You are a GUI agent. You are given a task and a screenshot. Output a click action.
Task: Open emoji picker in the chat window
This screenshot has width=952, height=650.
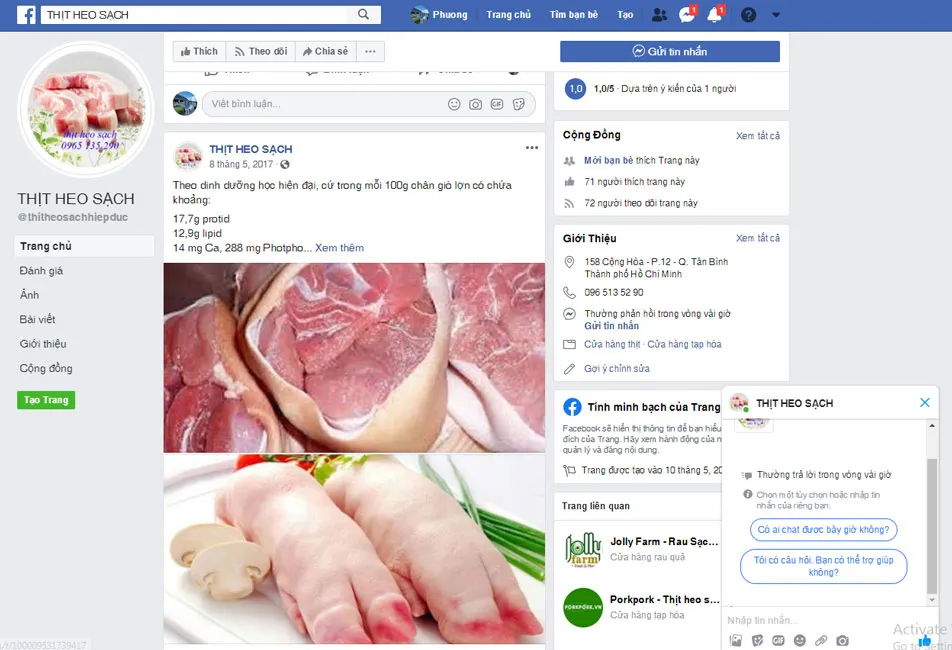click(x=801, y=640)
